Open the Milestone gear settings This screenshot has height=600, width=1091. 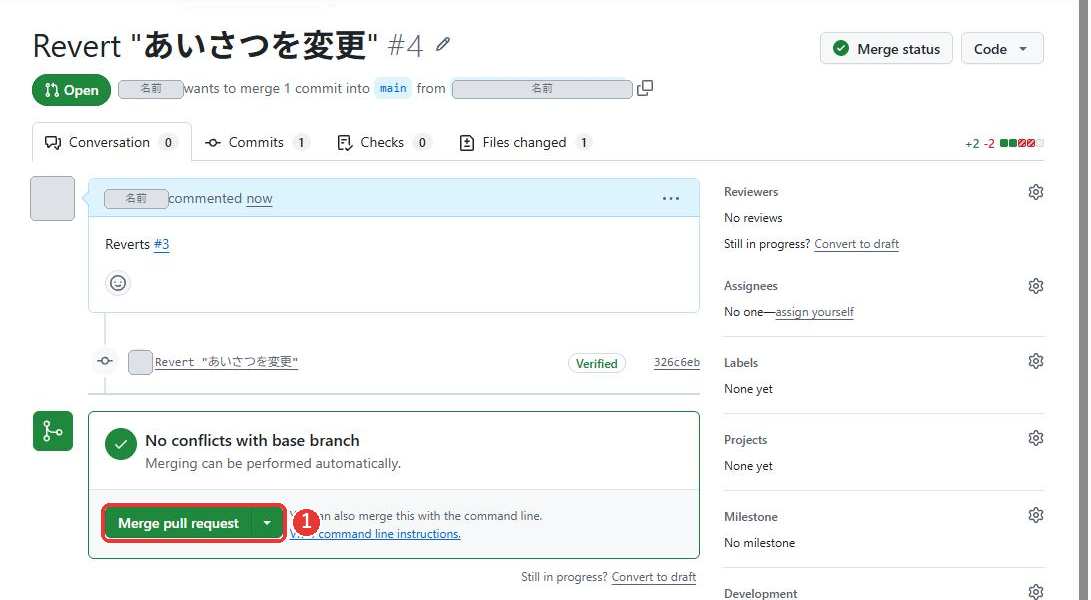coord(1035,515)
